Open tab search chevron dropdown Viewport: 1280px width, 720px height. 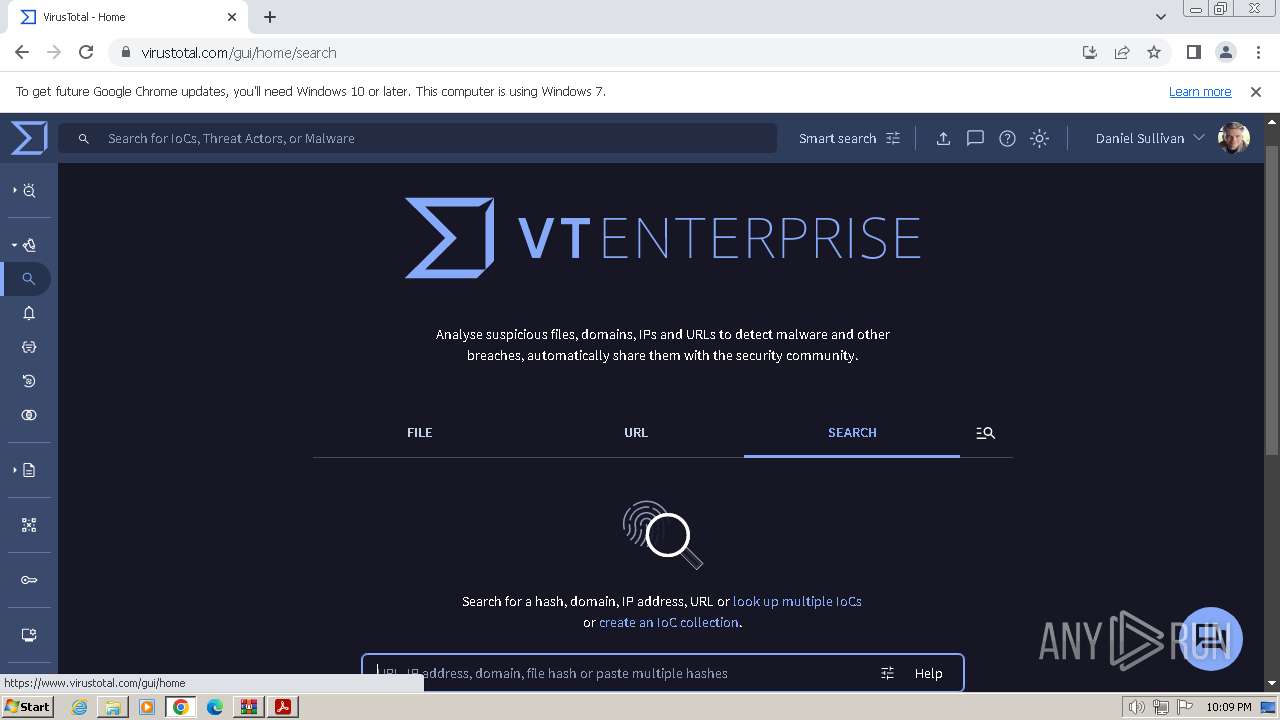(1161, 17)
